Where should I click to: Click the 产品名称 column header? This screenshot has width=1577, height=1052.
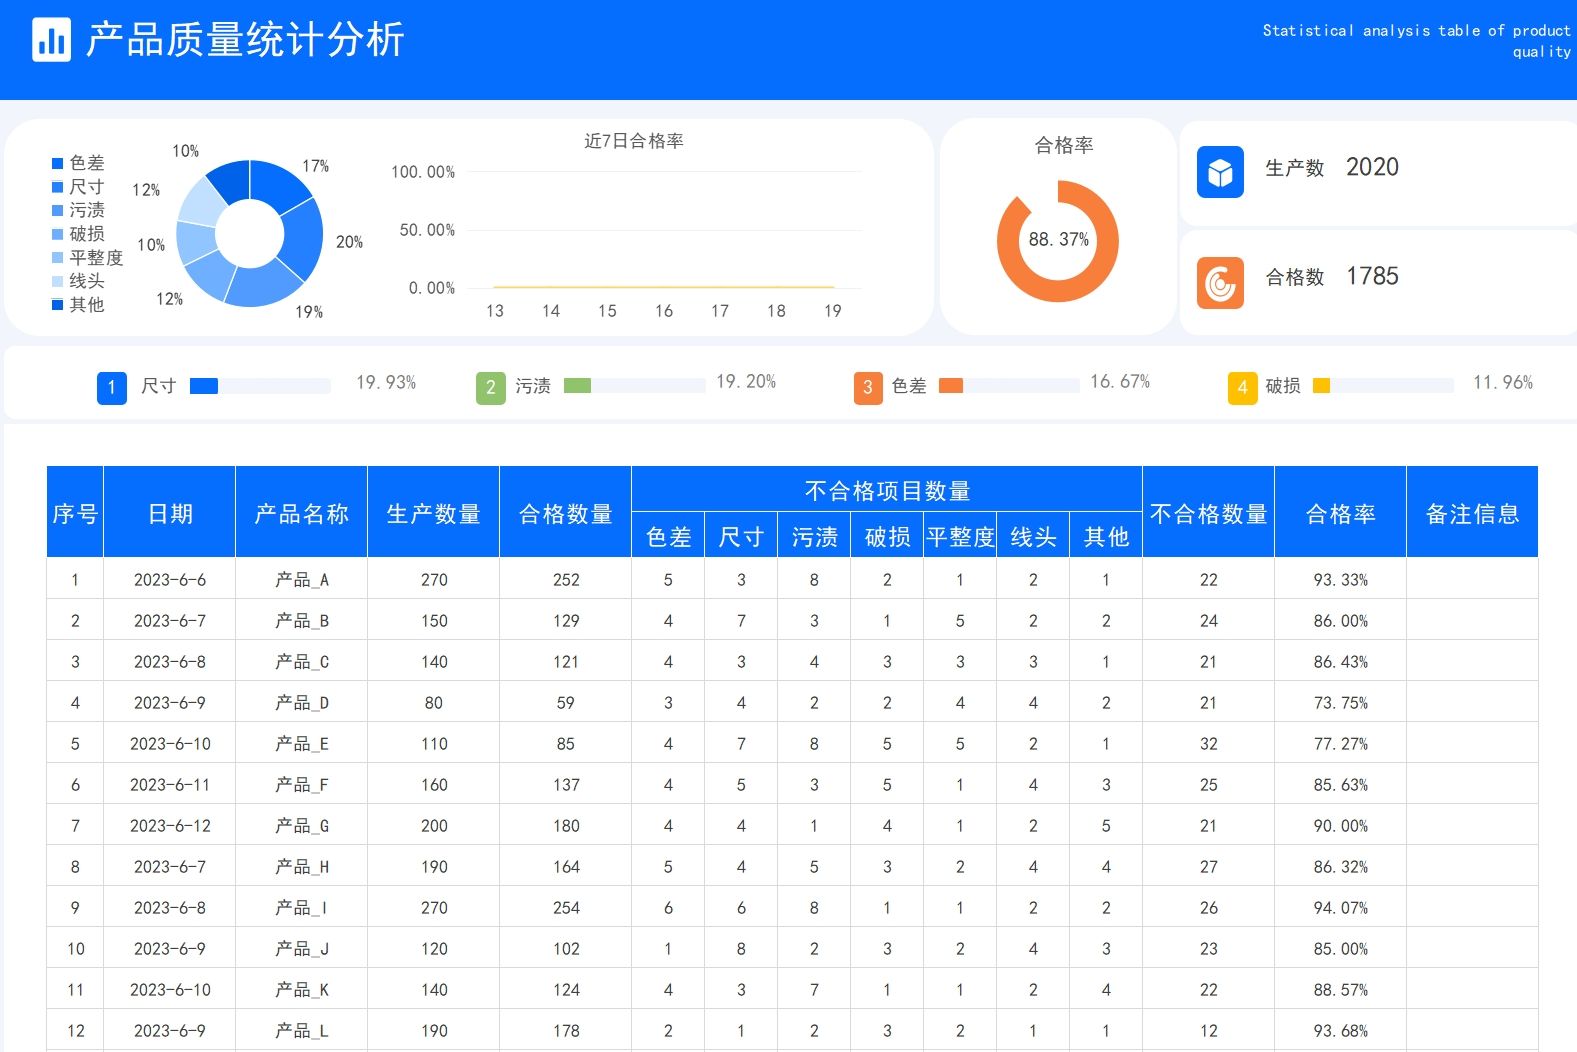[302, 512]
